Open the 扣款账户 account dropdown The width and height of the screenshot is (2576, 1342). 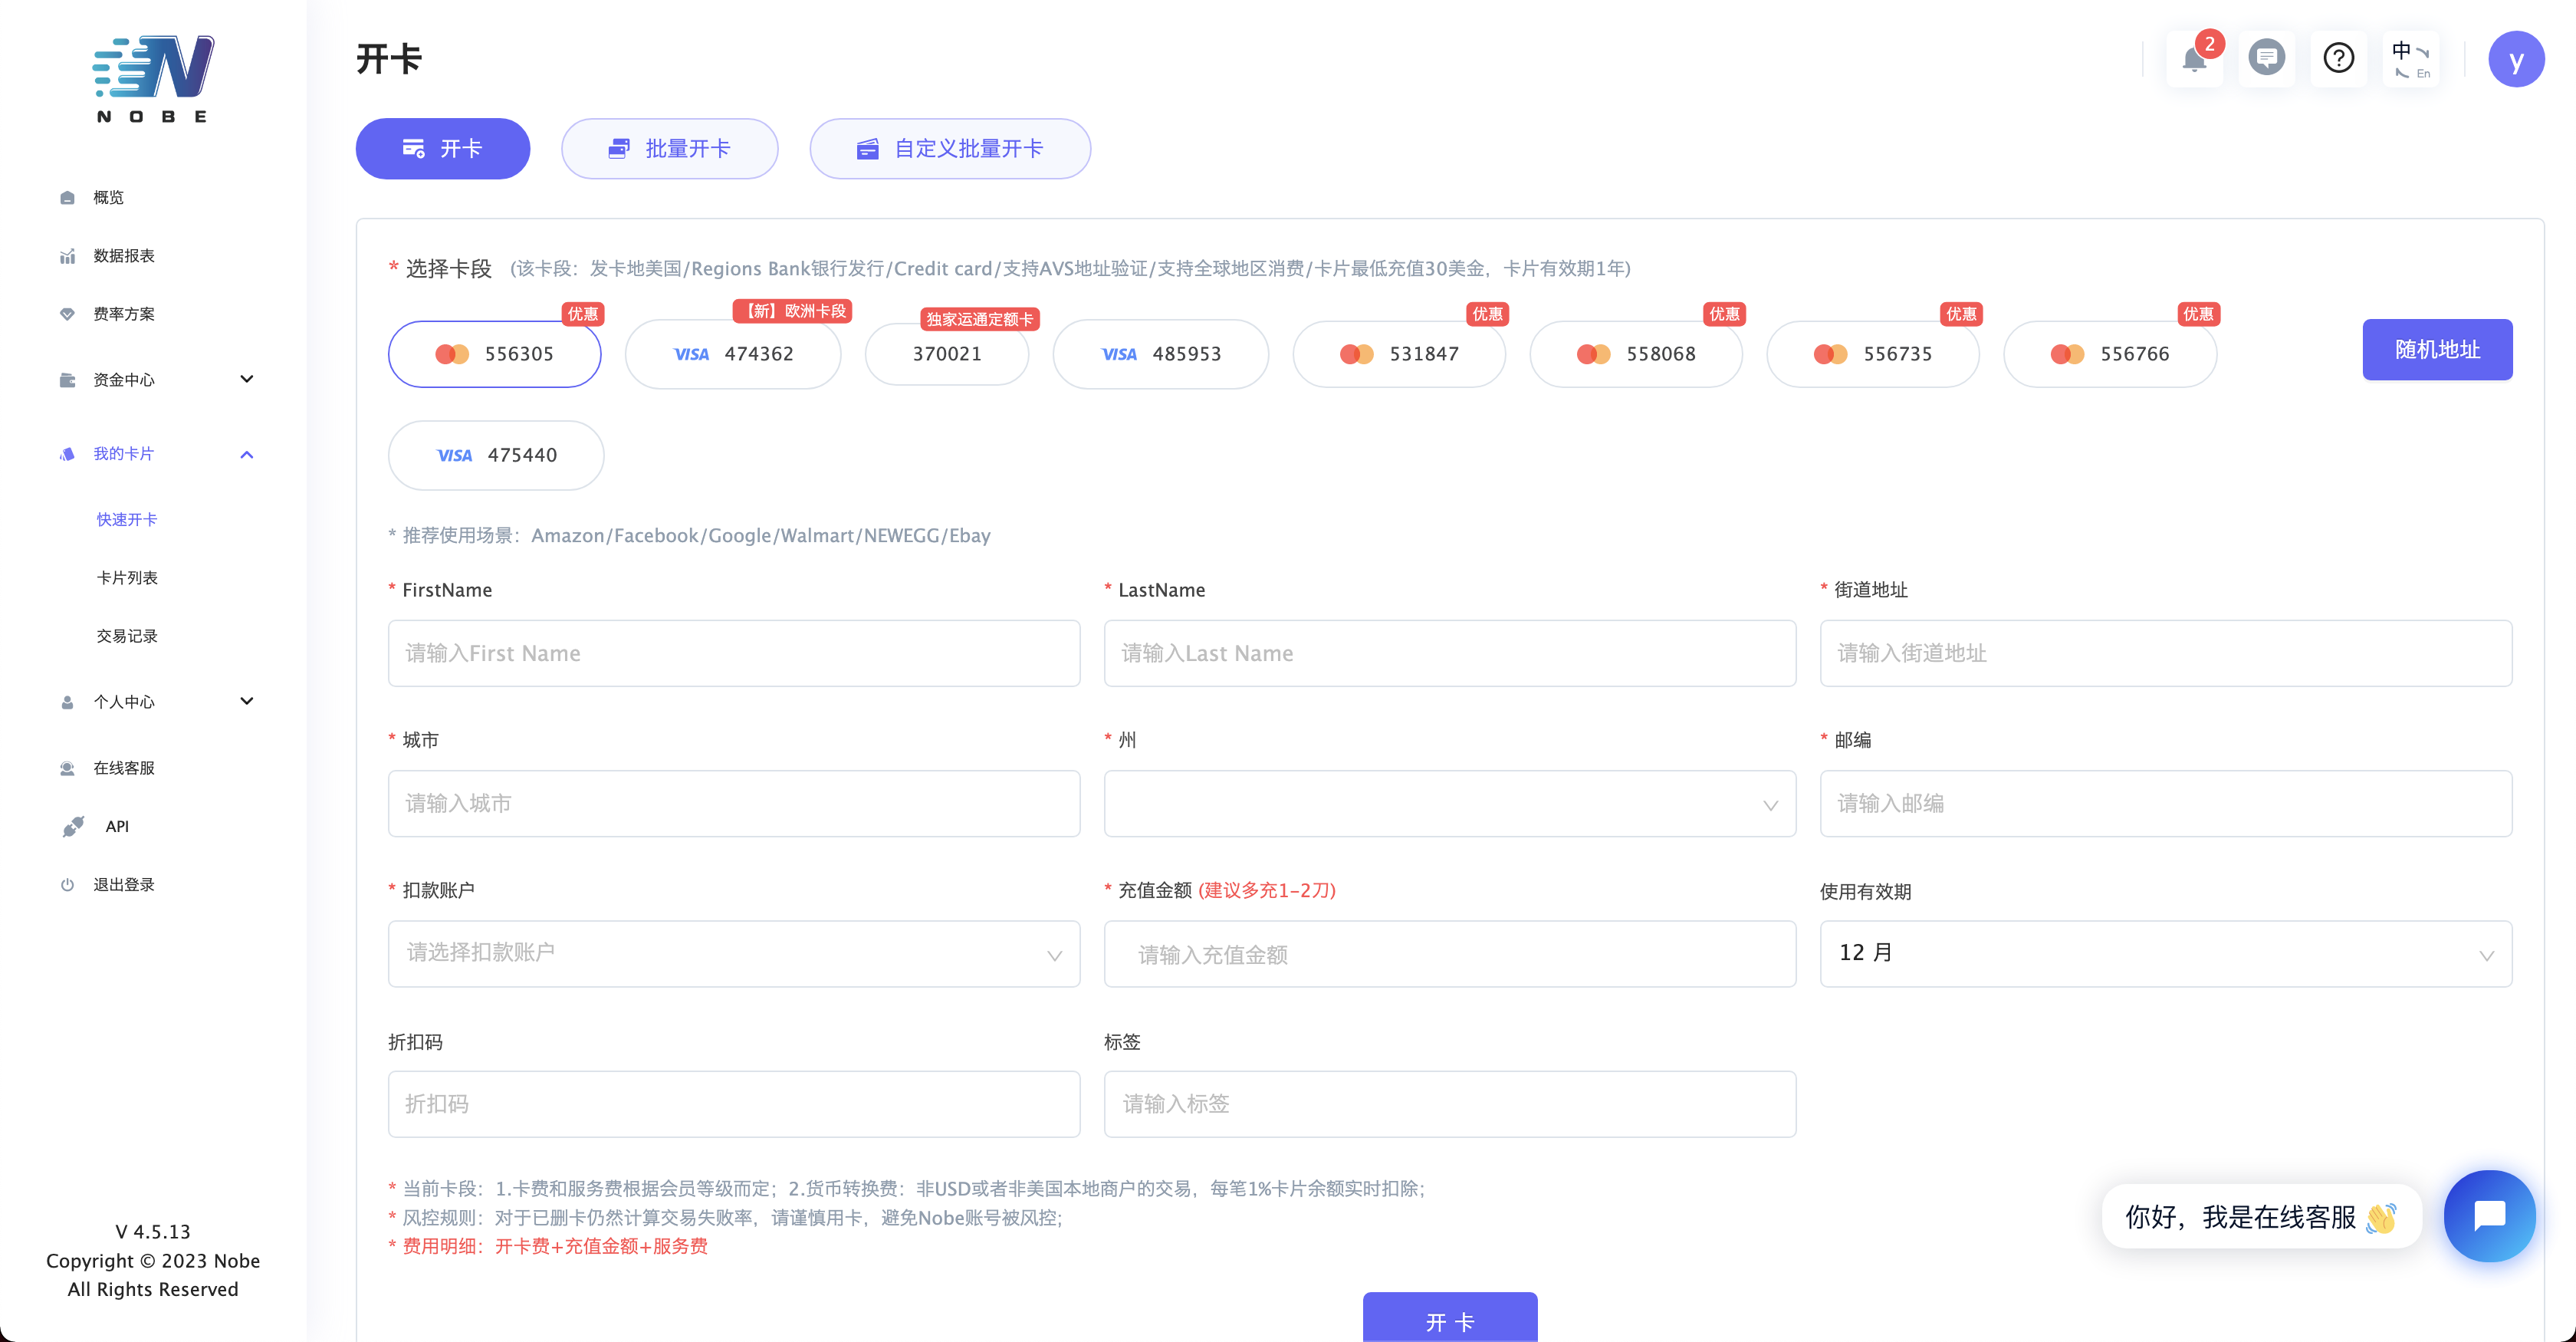[x=733, y=954]
